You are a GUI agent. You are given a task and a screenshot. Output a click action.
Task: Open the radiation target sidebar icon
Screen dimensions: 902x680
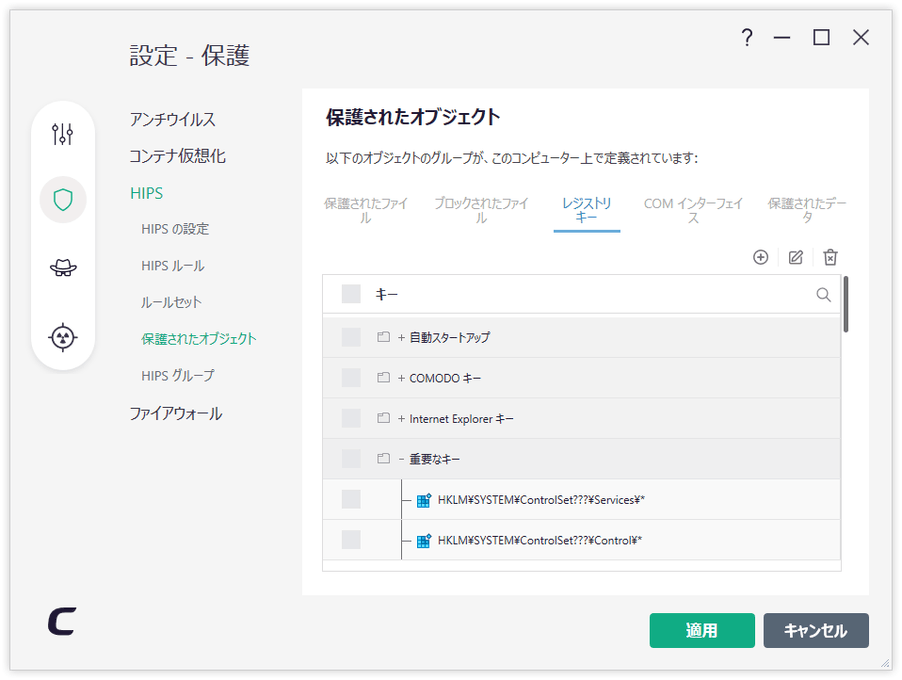(63, 337)
